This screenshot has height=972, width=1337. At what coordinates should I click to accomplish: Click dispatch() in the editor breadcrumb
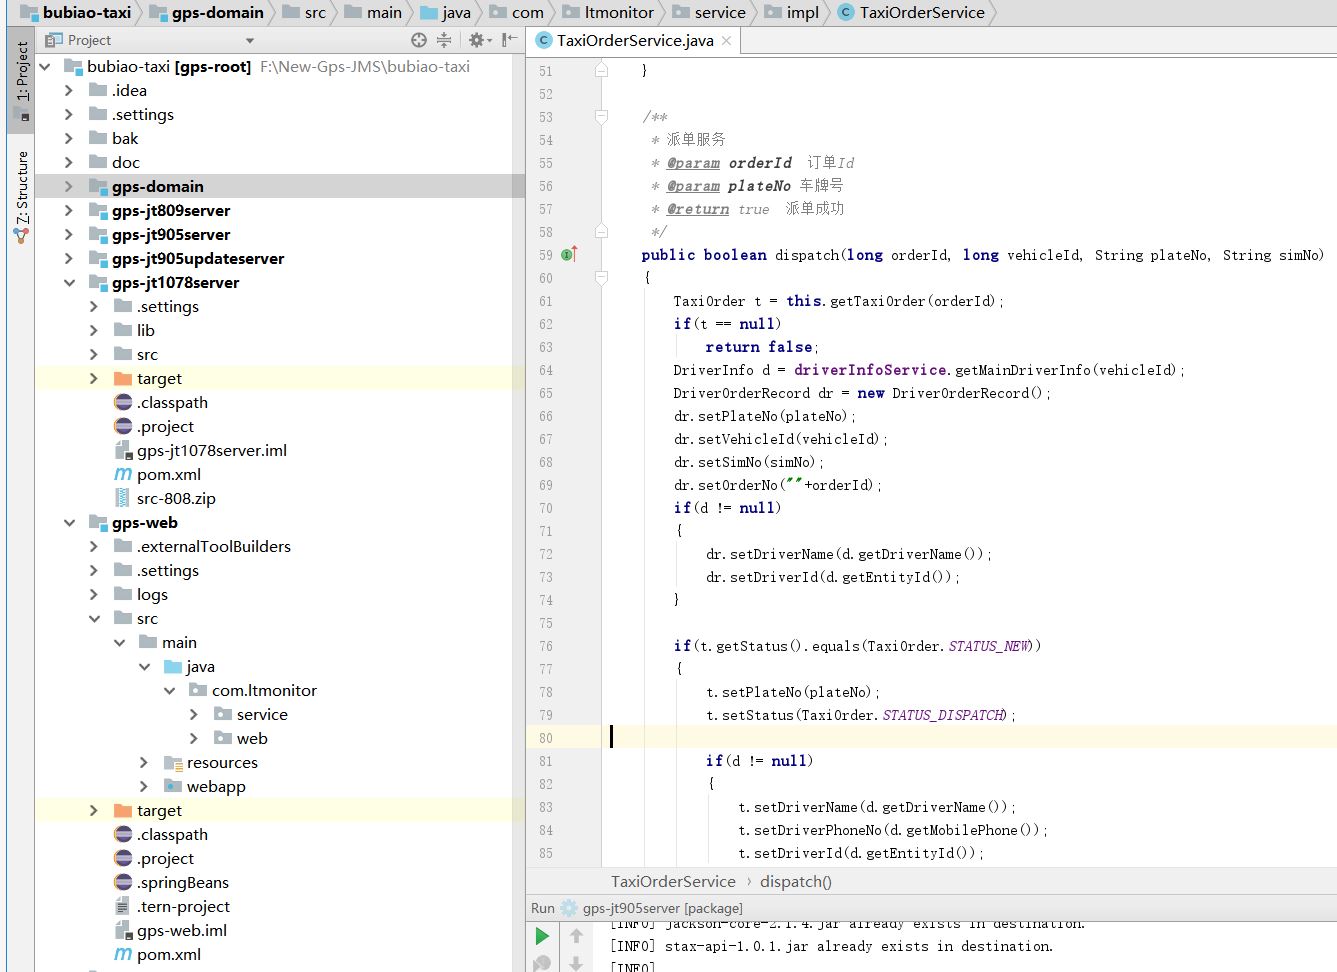pos(795,881)
